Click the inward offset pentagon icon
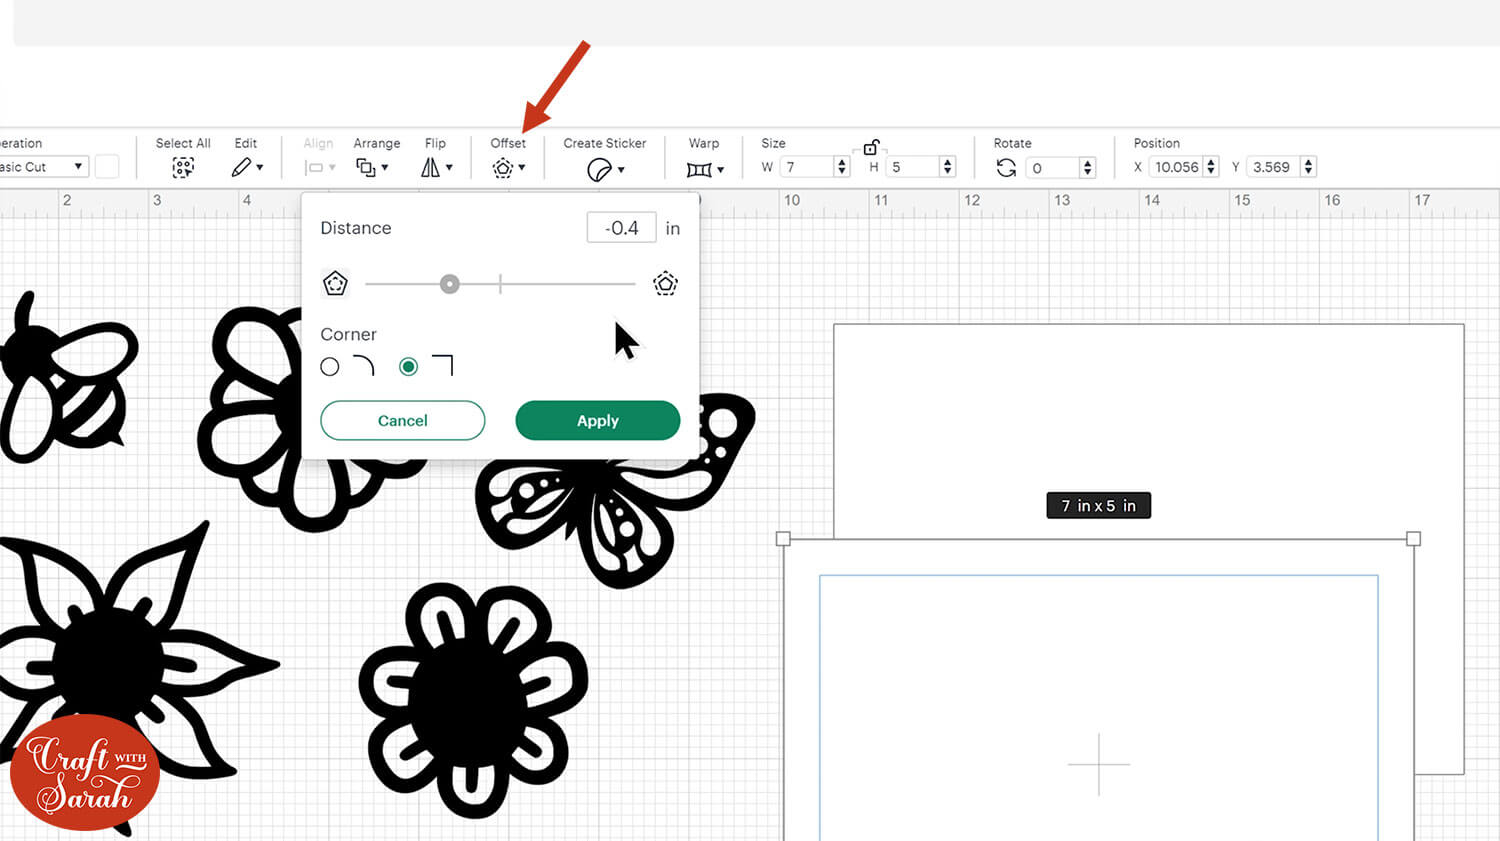The height and width of the screenshot is (841, 1500). coord(335,283)
